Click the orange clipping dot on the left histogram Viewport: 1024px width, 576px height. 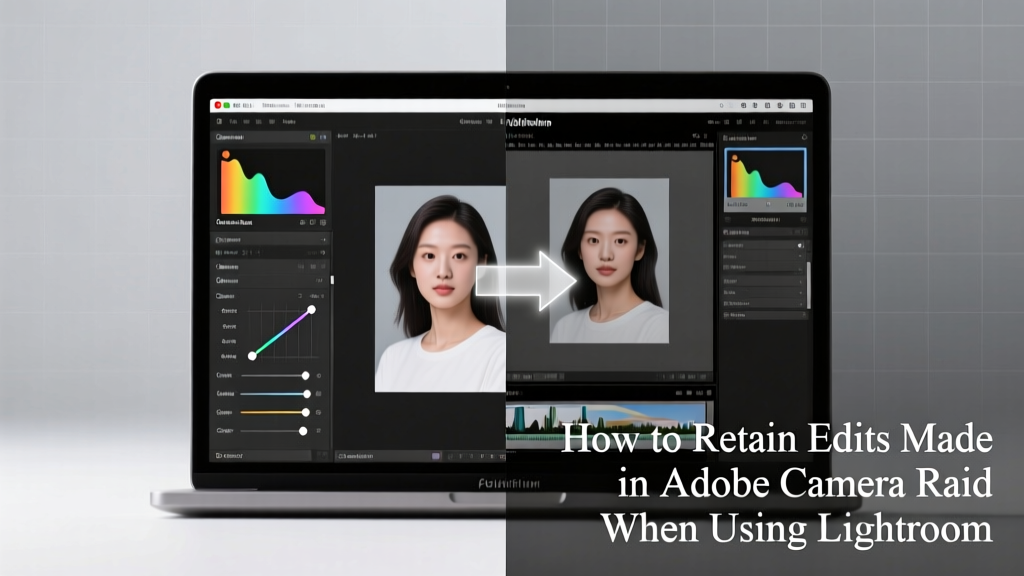225,155
